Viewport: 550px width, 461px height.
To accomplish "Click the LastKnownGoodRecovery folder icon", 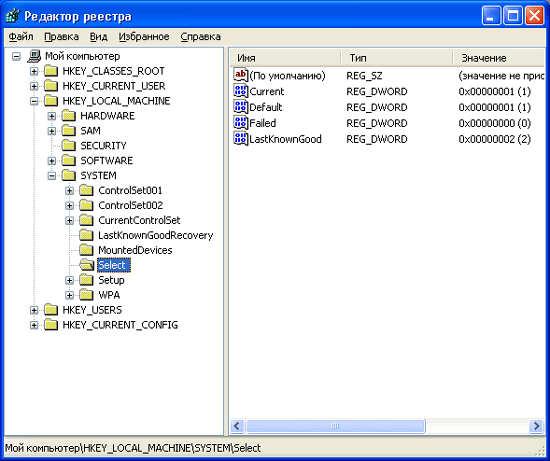I will pyautogui.click(x=86, y=235).
